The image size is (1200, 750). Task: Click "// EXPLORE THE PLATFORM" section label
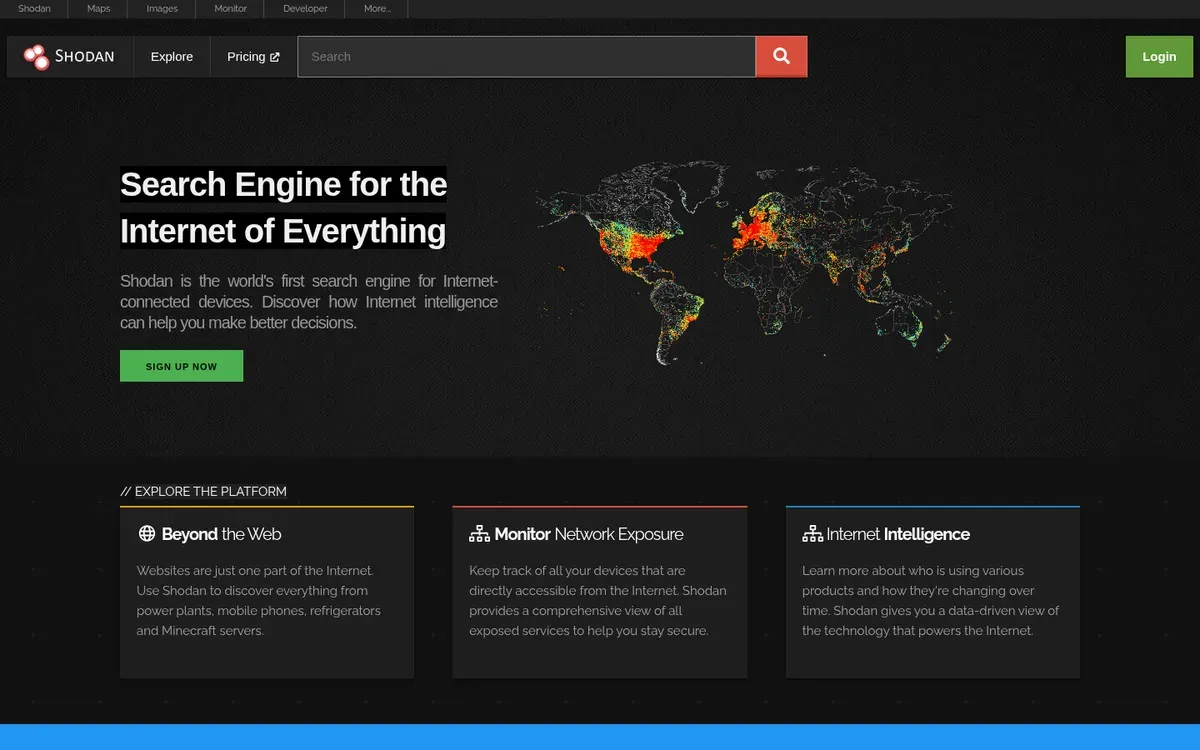[203, 491]
